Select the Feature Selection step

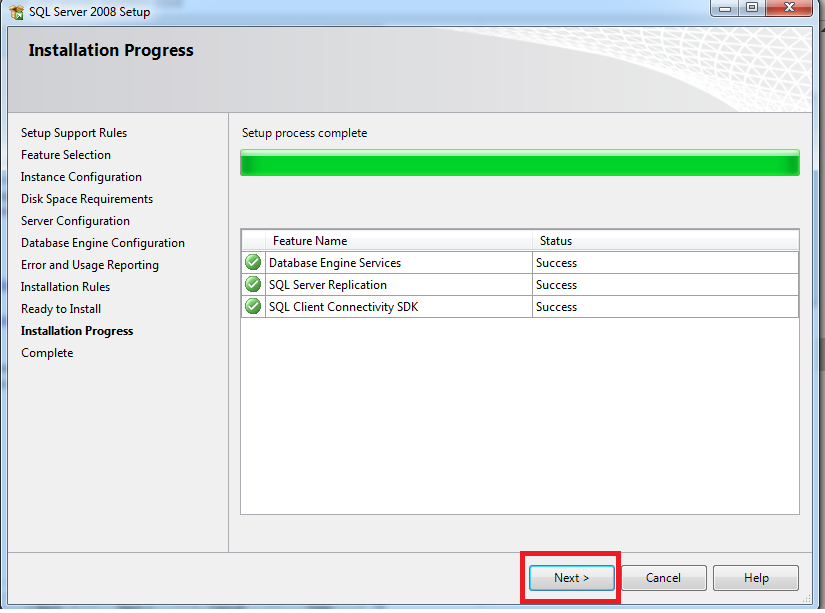coord(66,155)
